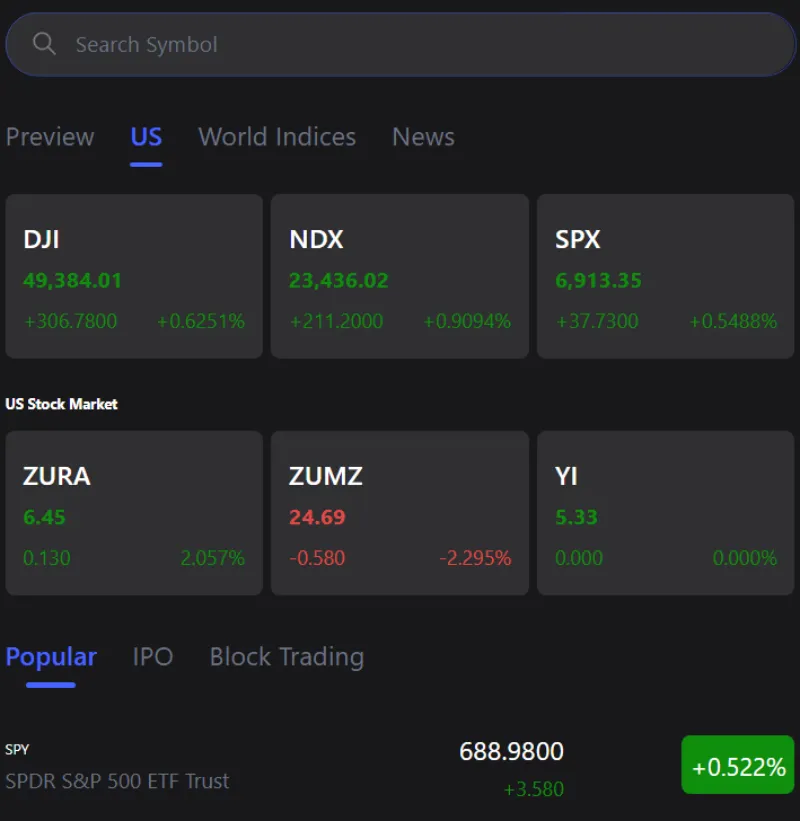Switch to the Popular list tab

pos(51,657)
